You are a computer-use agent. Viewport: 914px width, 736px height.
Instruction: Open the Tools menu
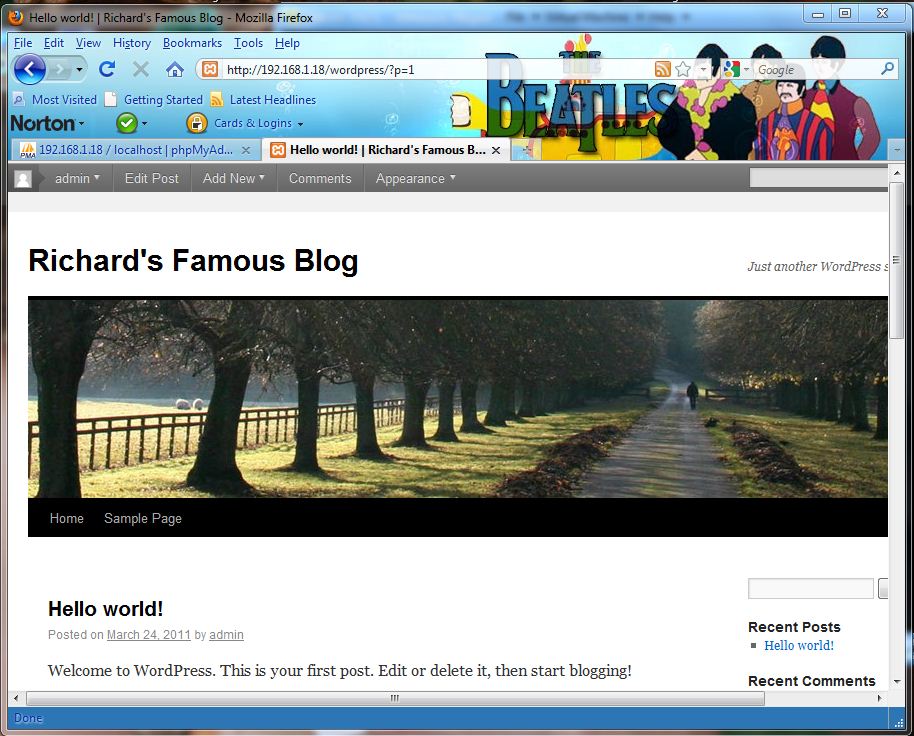(x=248, y=43)
